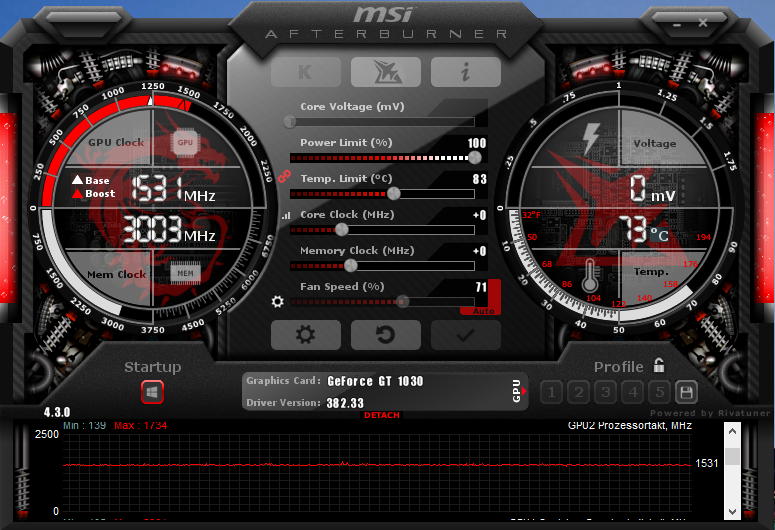Click the Temp. Limit value 83
This screenshot has width=775, height=530.
(479, 179)
